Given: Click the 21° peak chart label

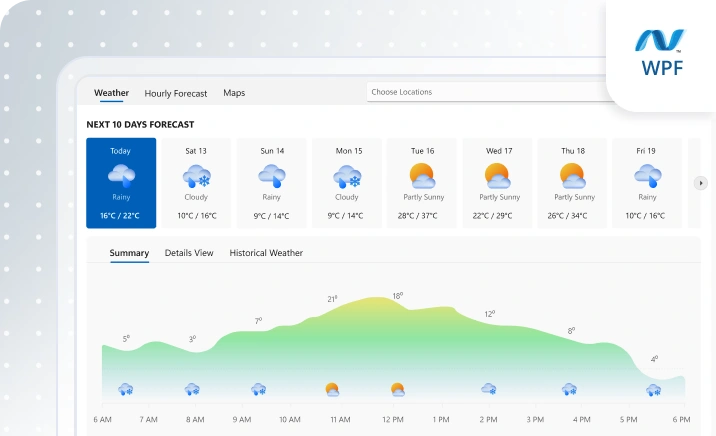Looking at the screenshot, I should (x=332, y=299).
